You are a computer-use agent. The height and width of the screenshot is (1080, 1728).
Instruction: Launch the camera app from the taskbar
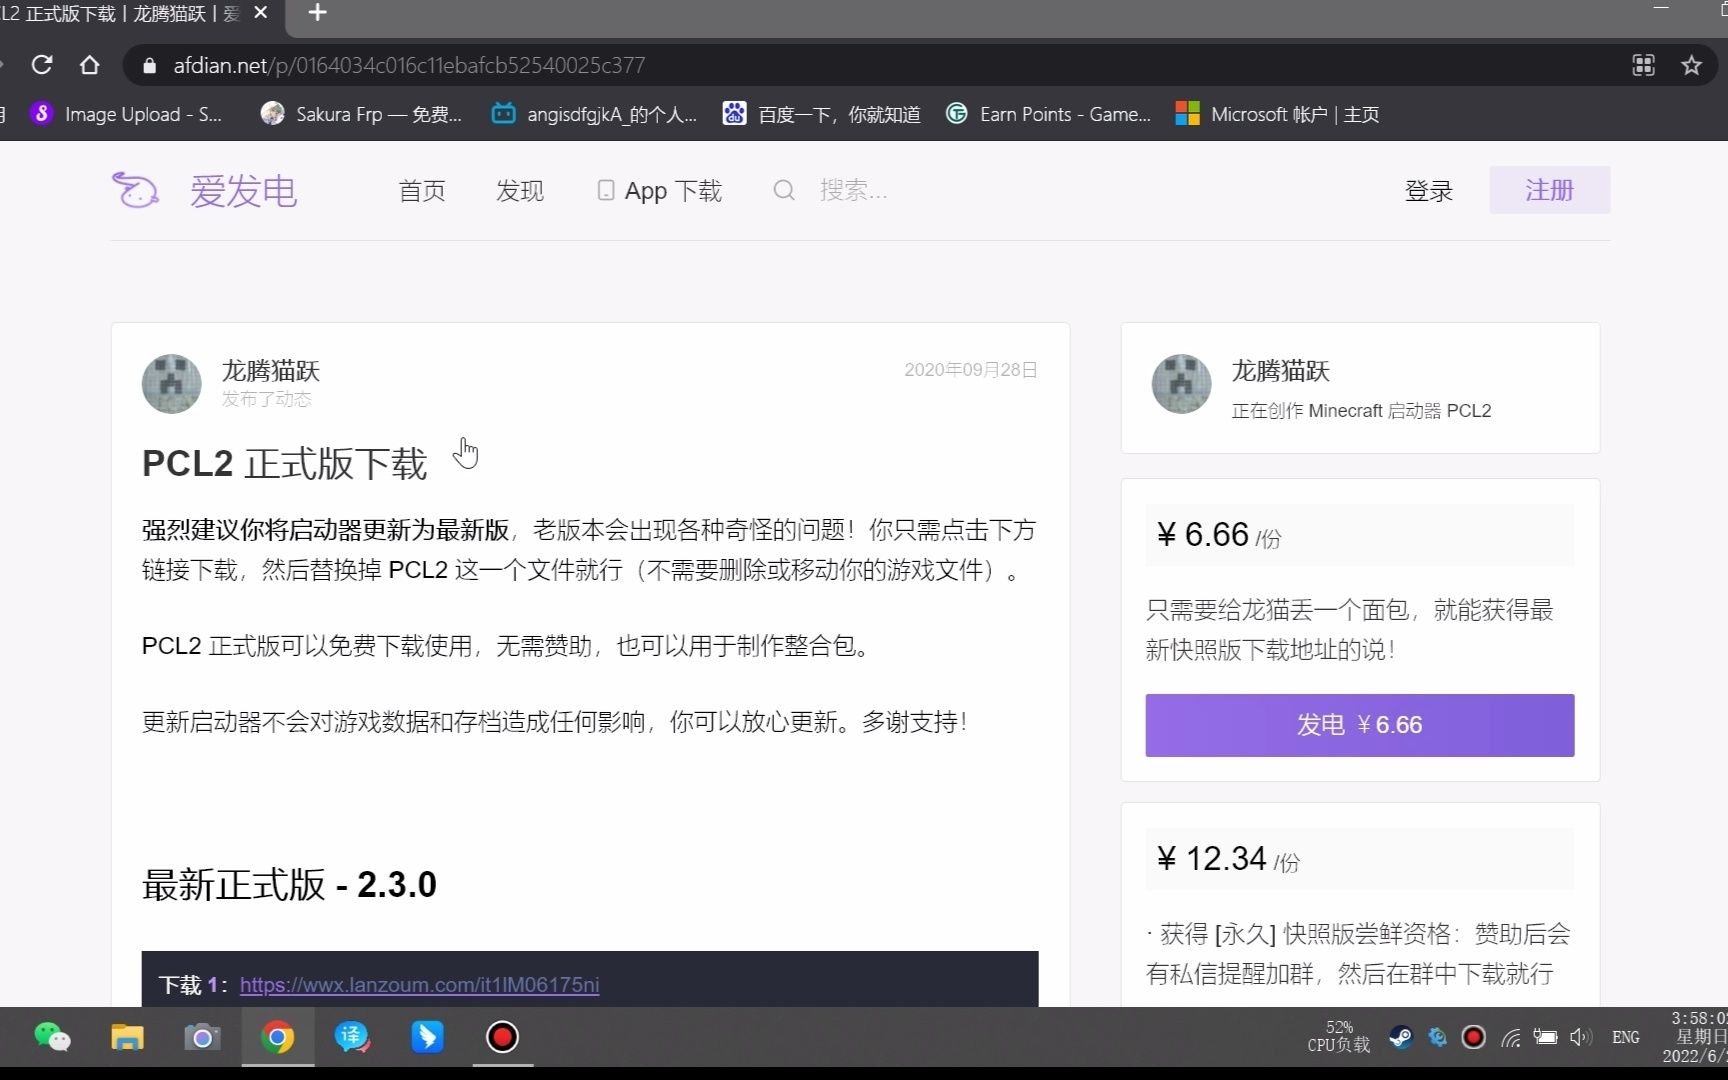point(202,1038)
